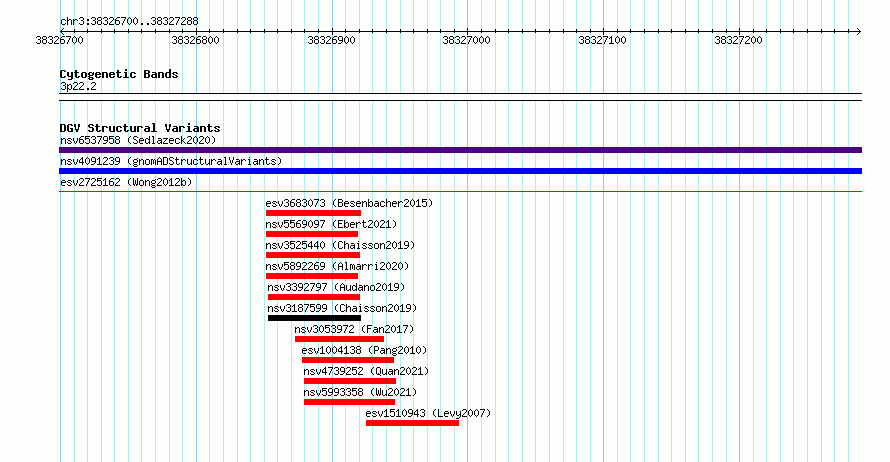
Task: Open the esv3683073 (Besenbacher2015) variant label
Action: point(349,203)
